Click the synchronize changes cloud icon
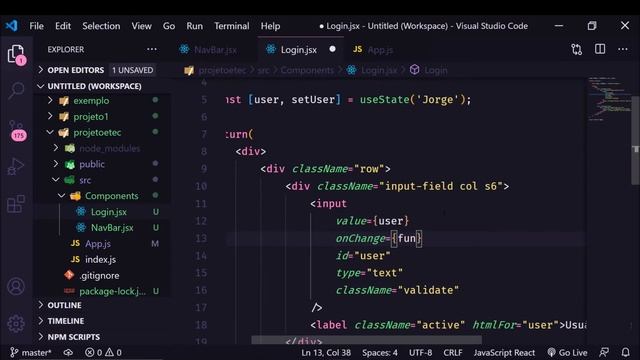This screenshot has height=360, width=640. pyautogui.click(x=68, y=352)
